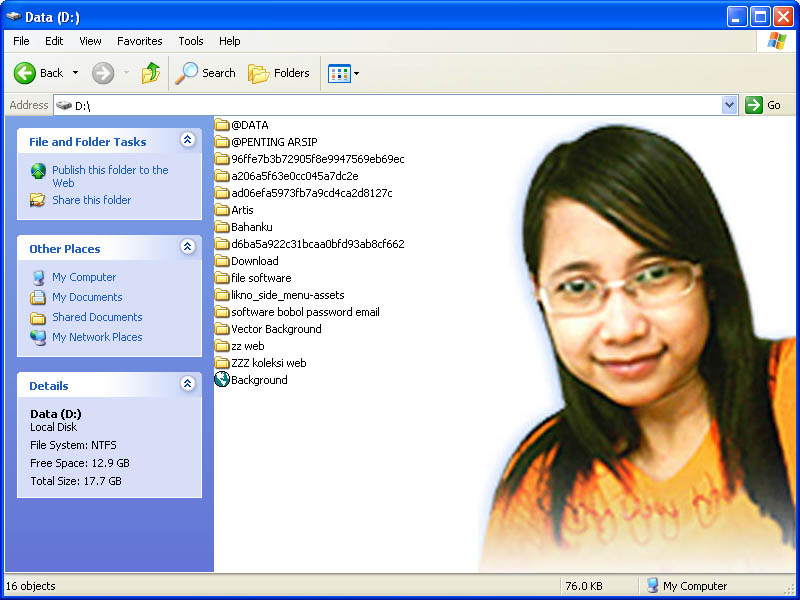Click the drive icon in title bar
This screenshot has width=800, height=600.
[x=14, y=16]
